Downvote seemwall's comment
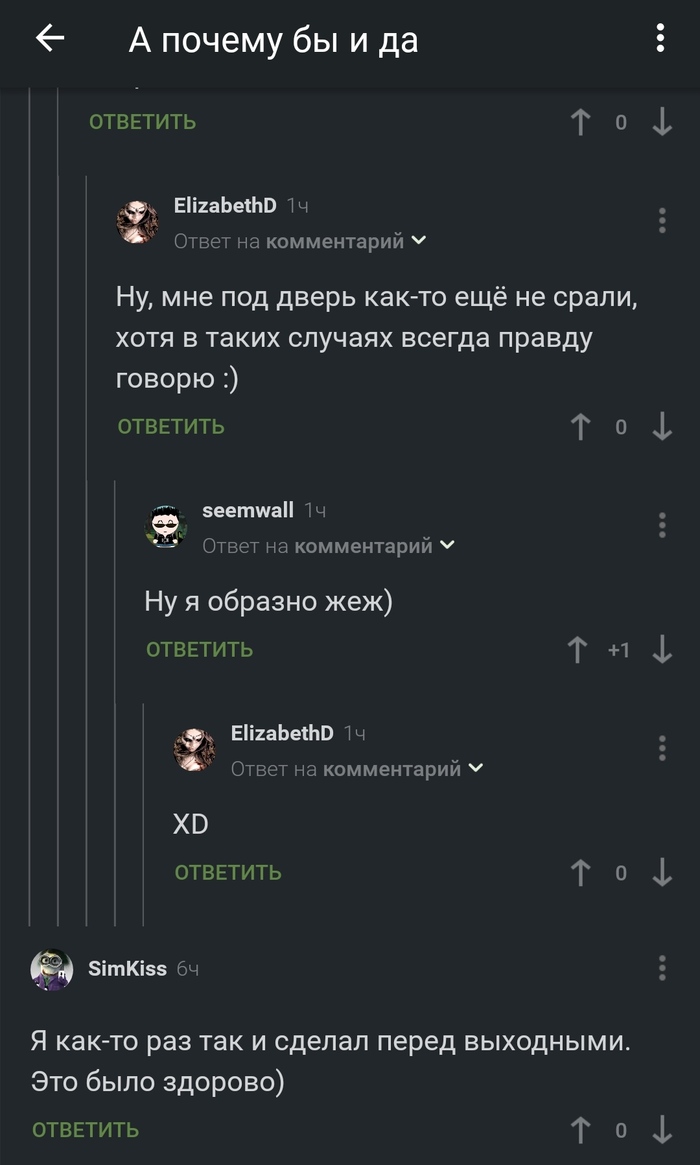This screenshot has width=700, height=1165. 660,648
